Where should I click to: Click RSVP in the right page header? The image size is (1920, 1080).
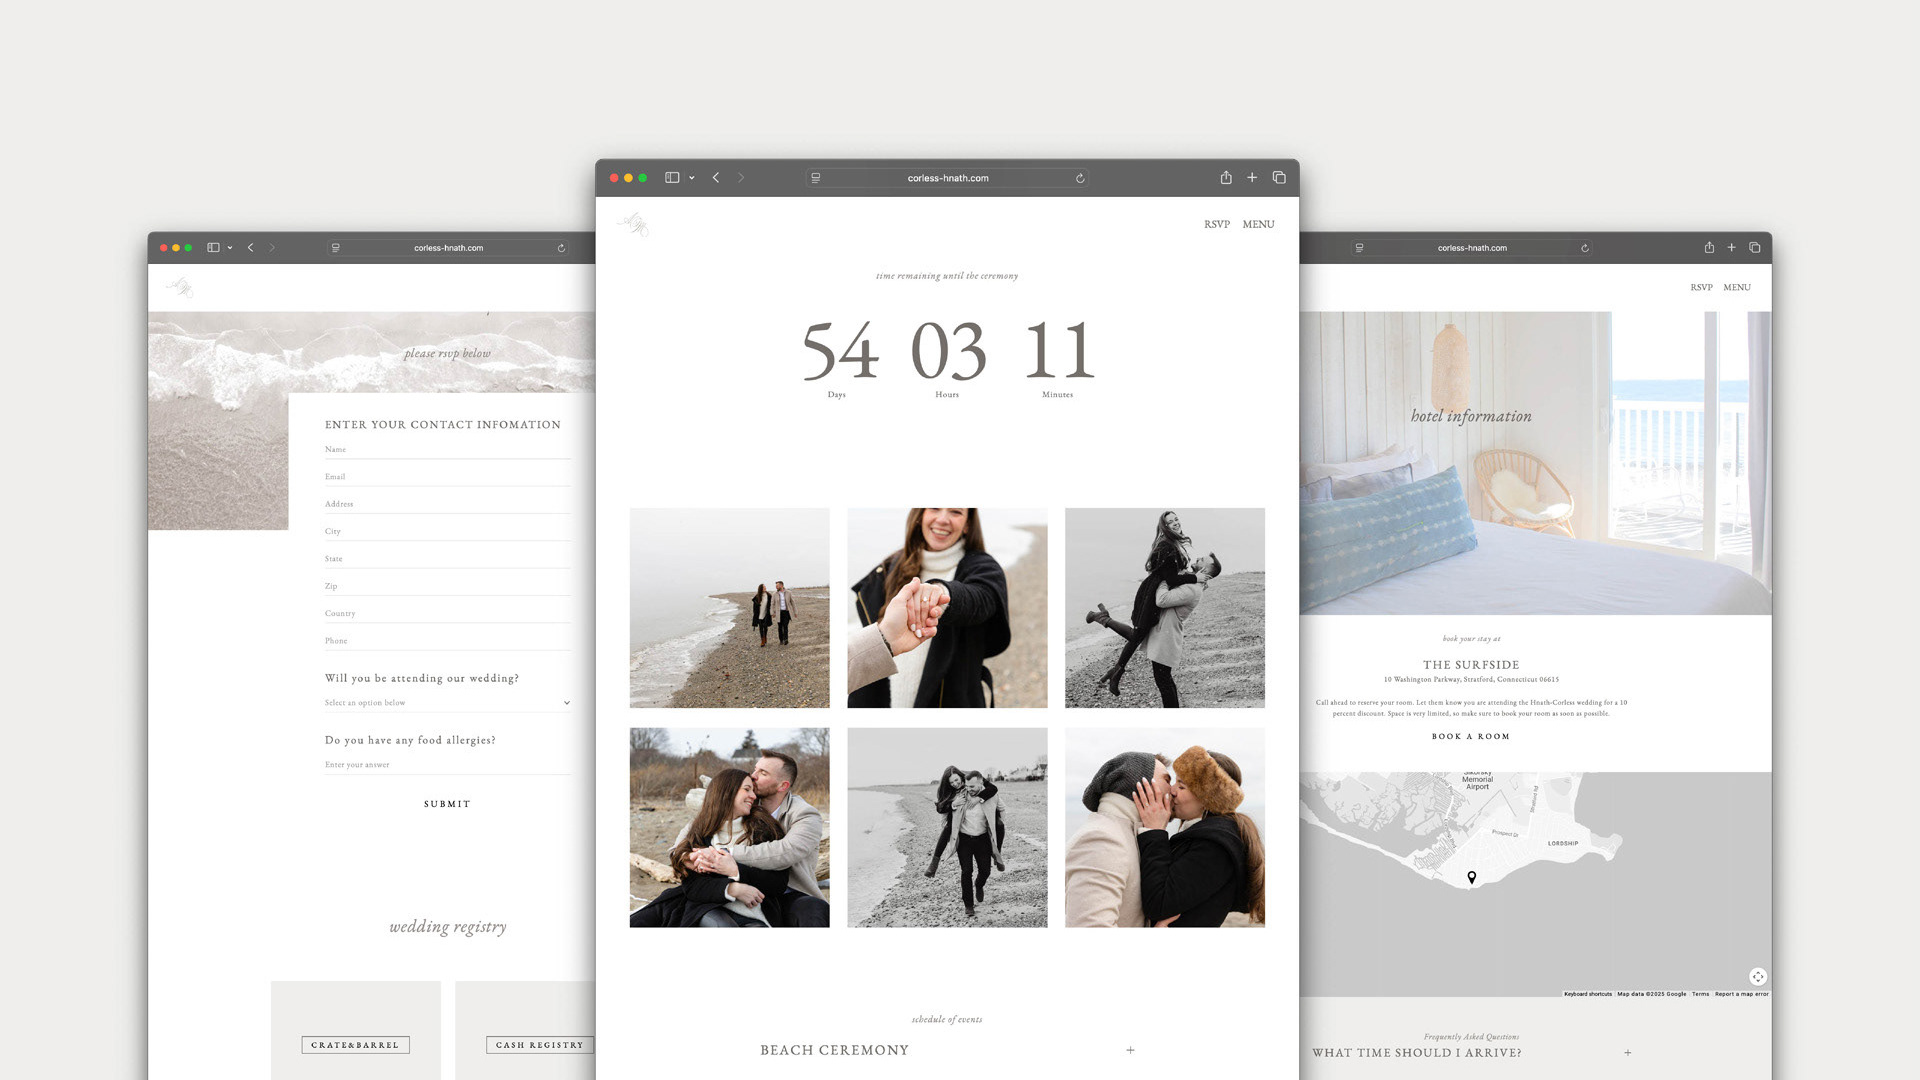click(x=1701, y=288)
